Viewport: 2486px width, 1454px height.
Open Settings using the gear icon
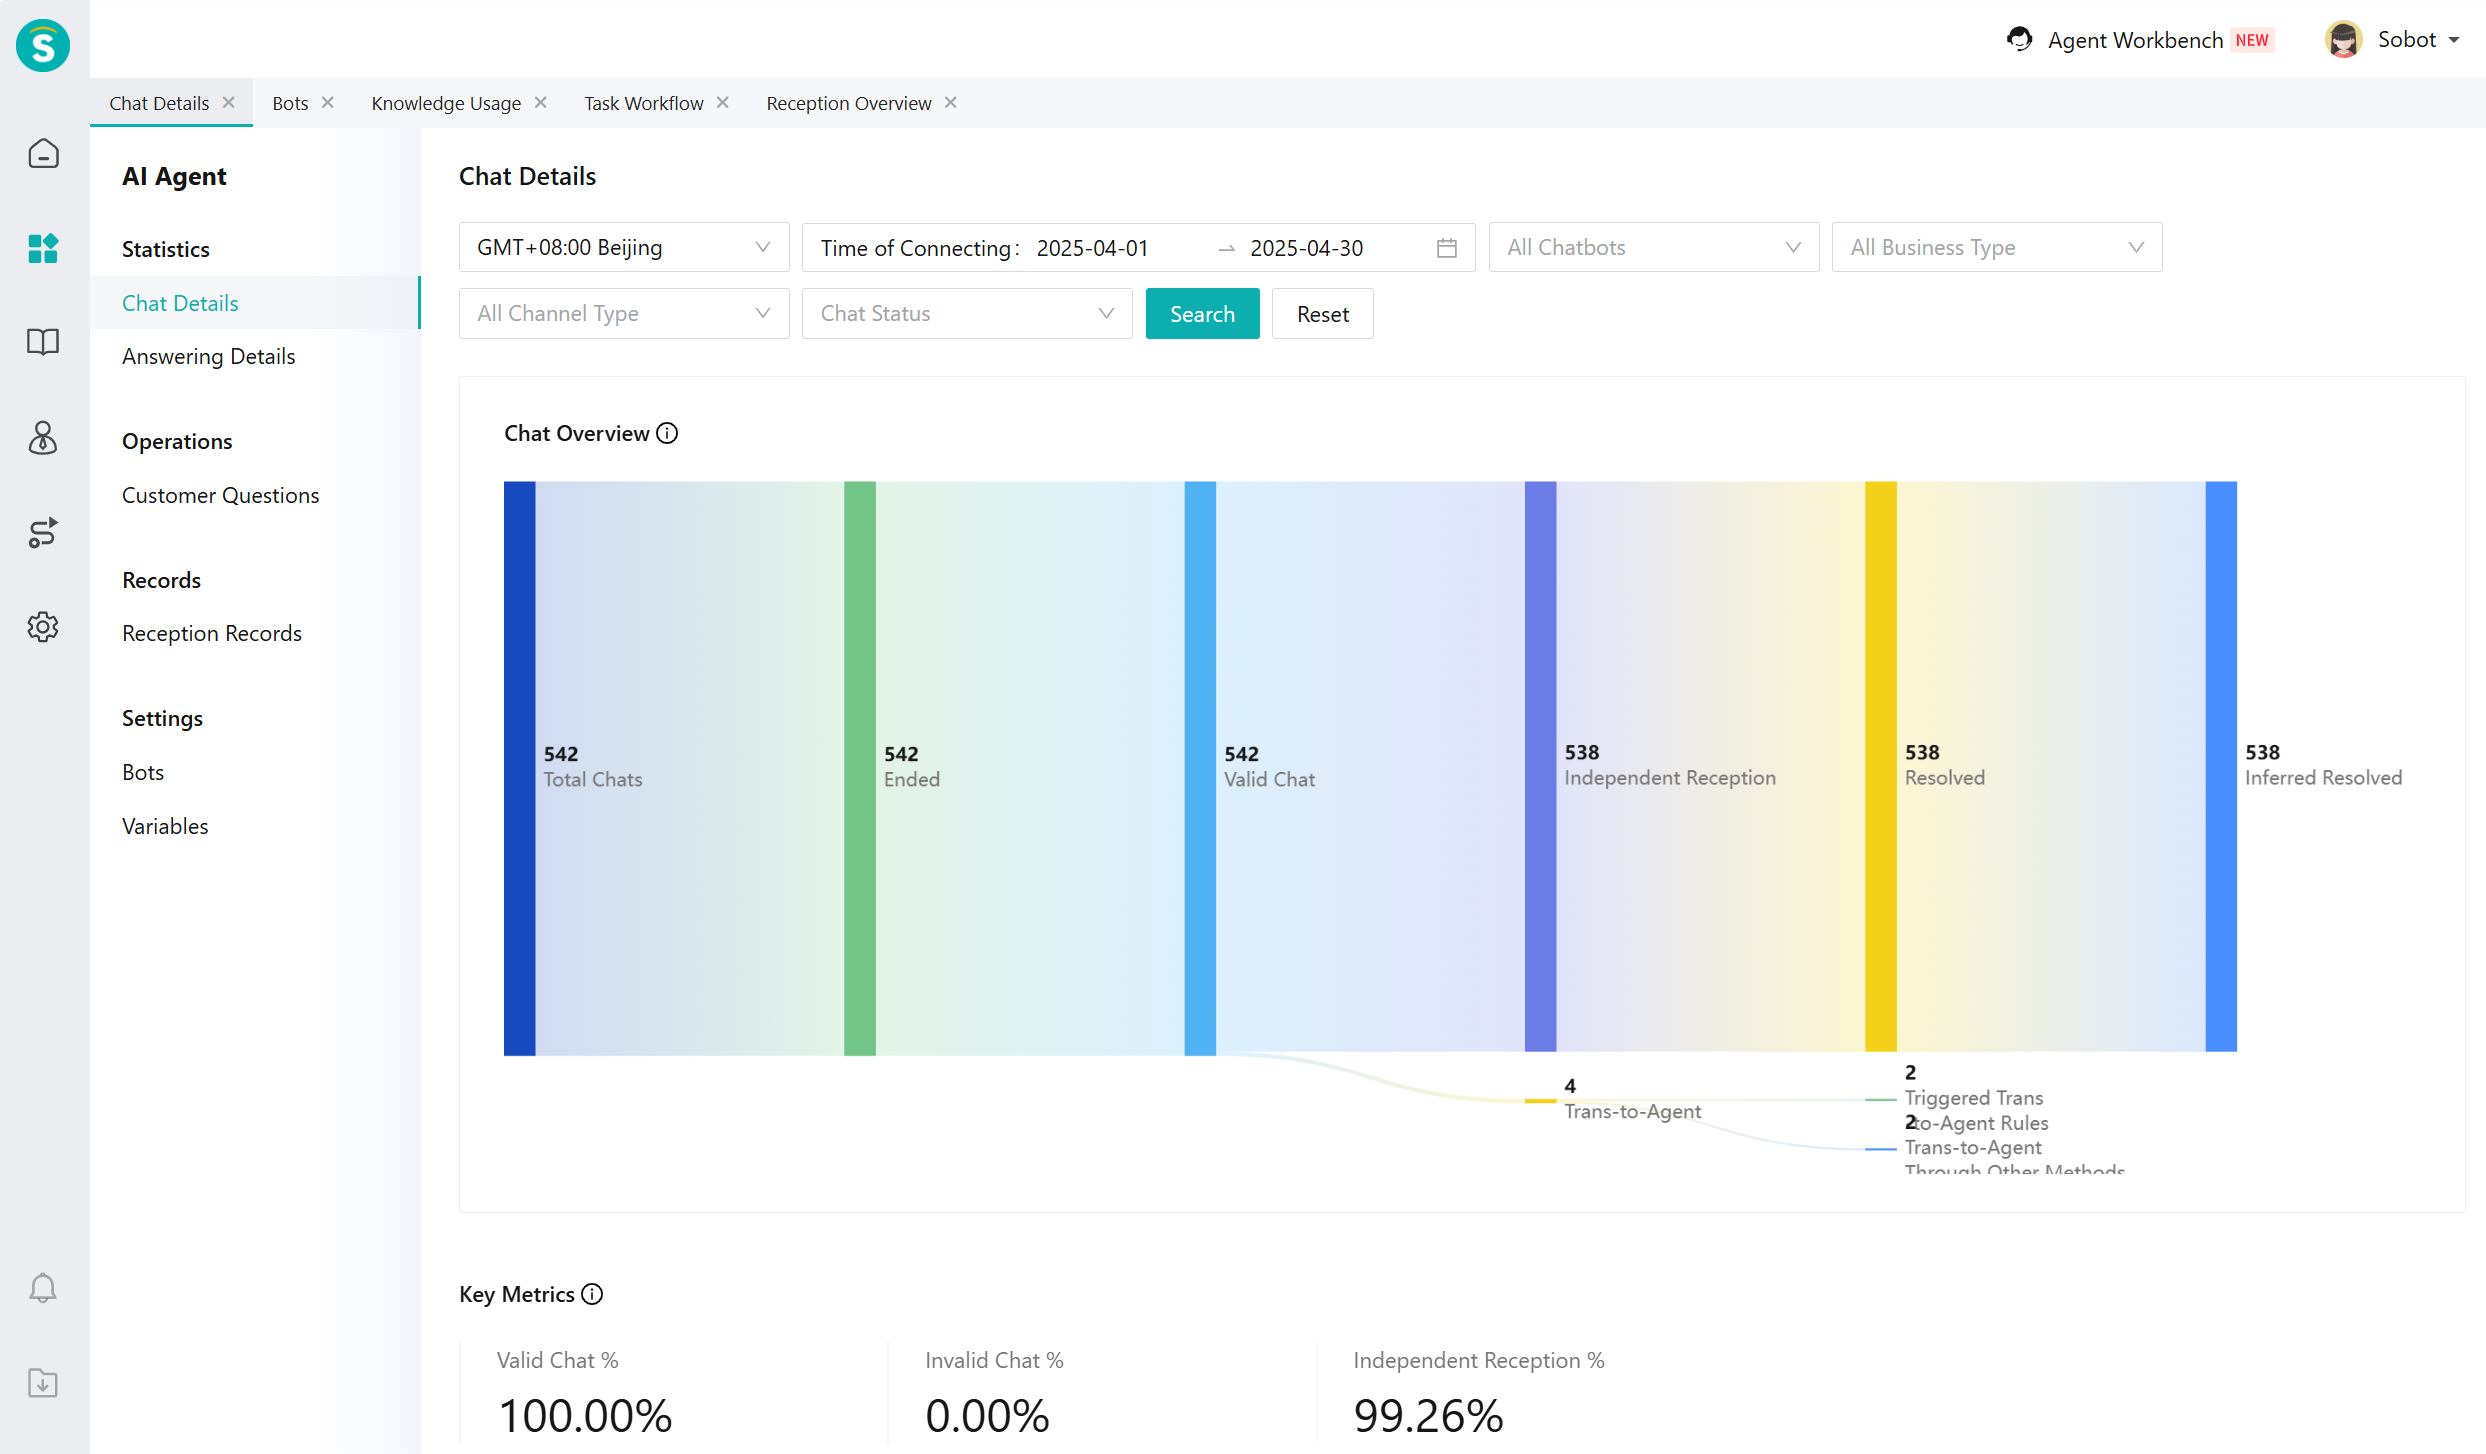[x=43, y=627]
